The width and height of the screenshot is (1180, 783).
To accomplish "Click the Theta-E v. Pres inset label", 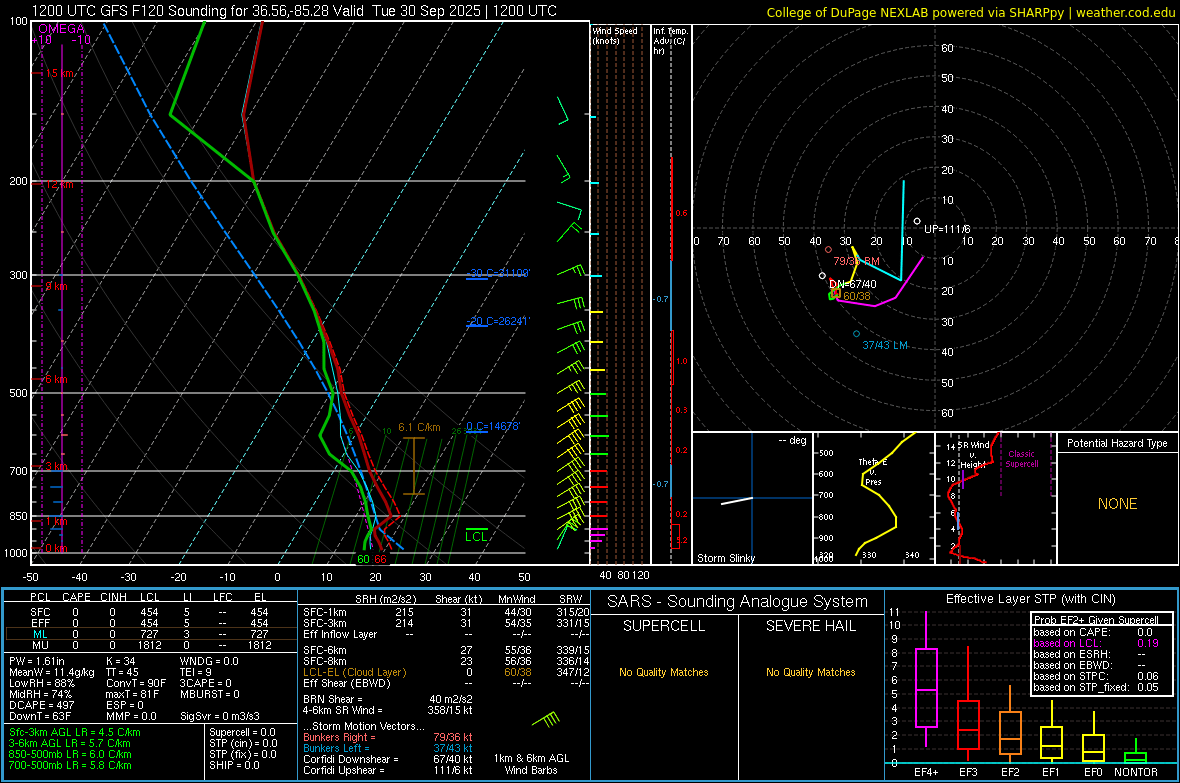I will (x=872, y=471).
